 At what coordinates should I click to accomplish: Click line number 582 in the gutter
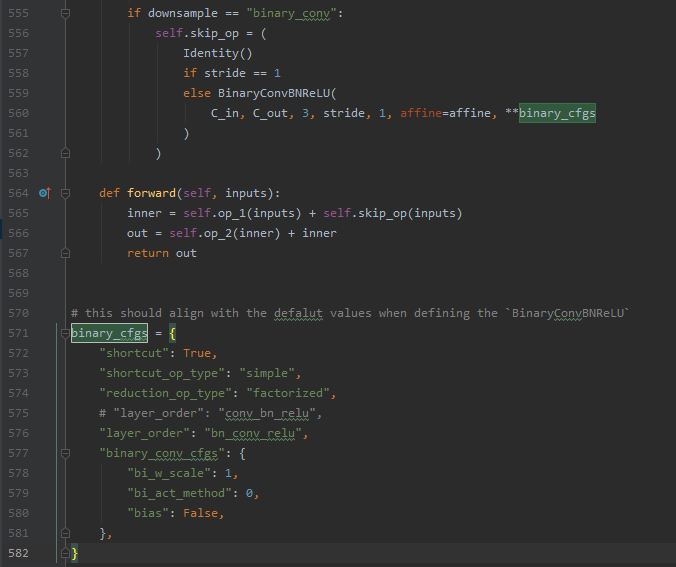pos(19,553)
